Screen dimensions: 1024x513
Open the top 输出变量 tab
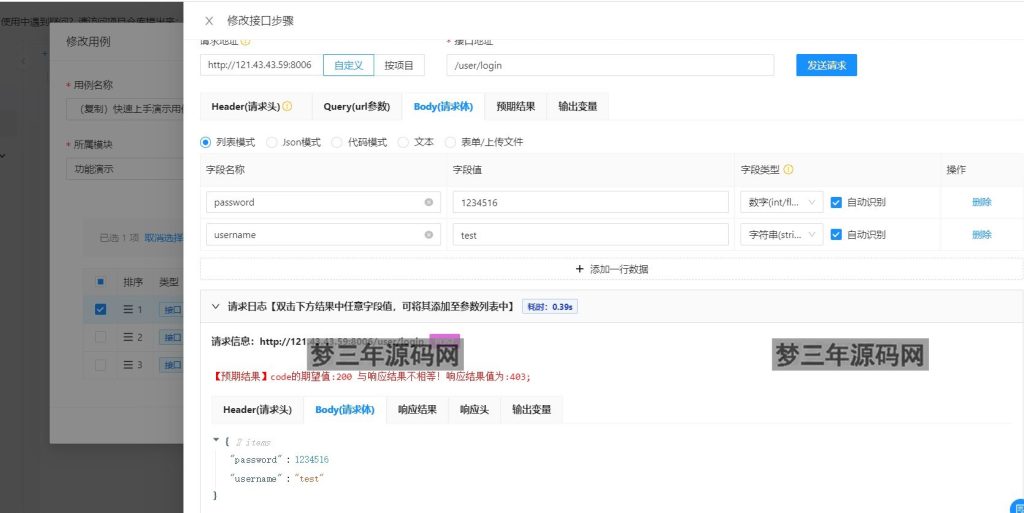pyautogui.click(x=577, y=106)
